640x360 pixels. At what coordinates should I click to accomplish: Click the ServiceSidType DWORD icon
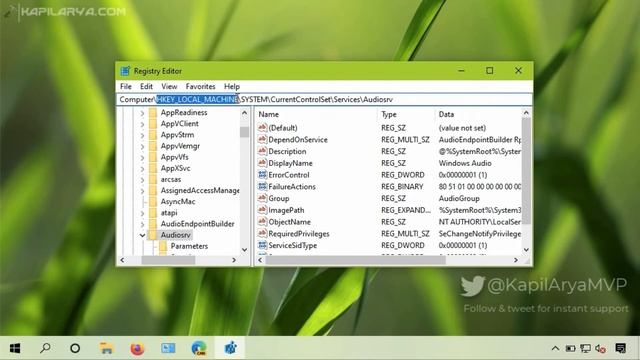(x=262, y=245)
